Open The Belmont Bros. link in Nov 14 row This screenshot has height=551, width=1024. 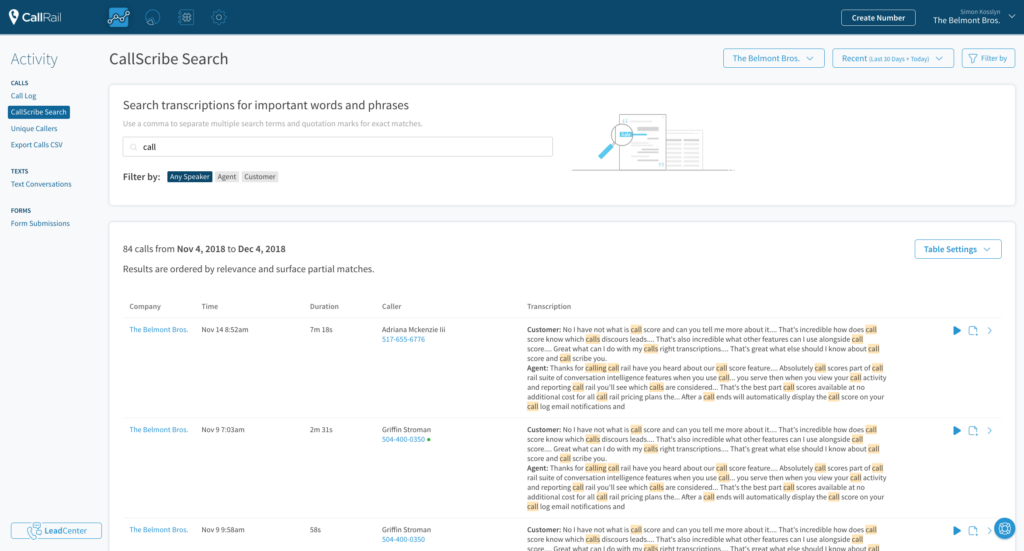coord(159,330)
